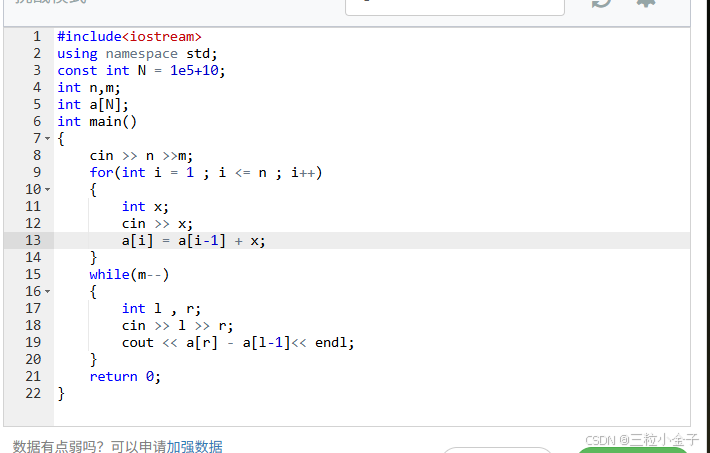This screenshot has width=710, height=453.
Task: Open editor settings gear icon
Action: [646, 2]
